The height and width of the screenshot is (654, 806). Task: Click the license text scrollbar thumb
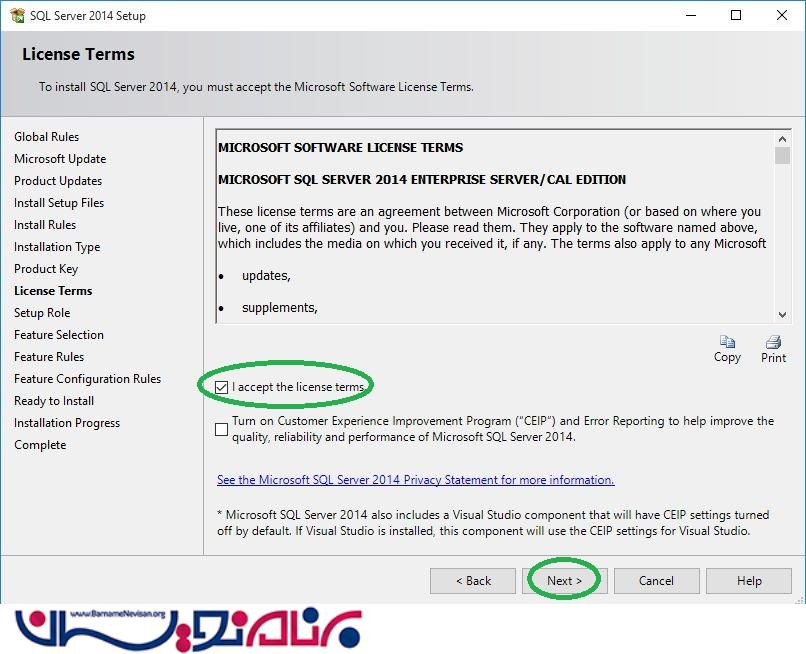click(x=782, y=156)
